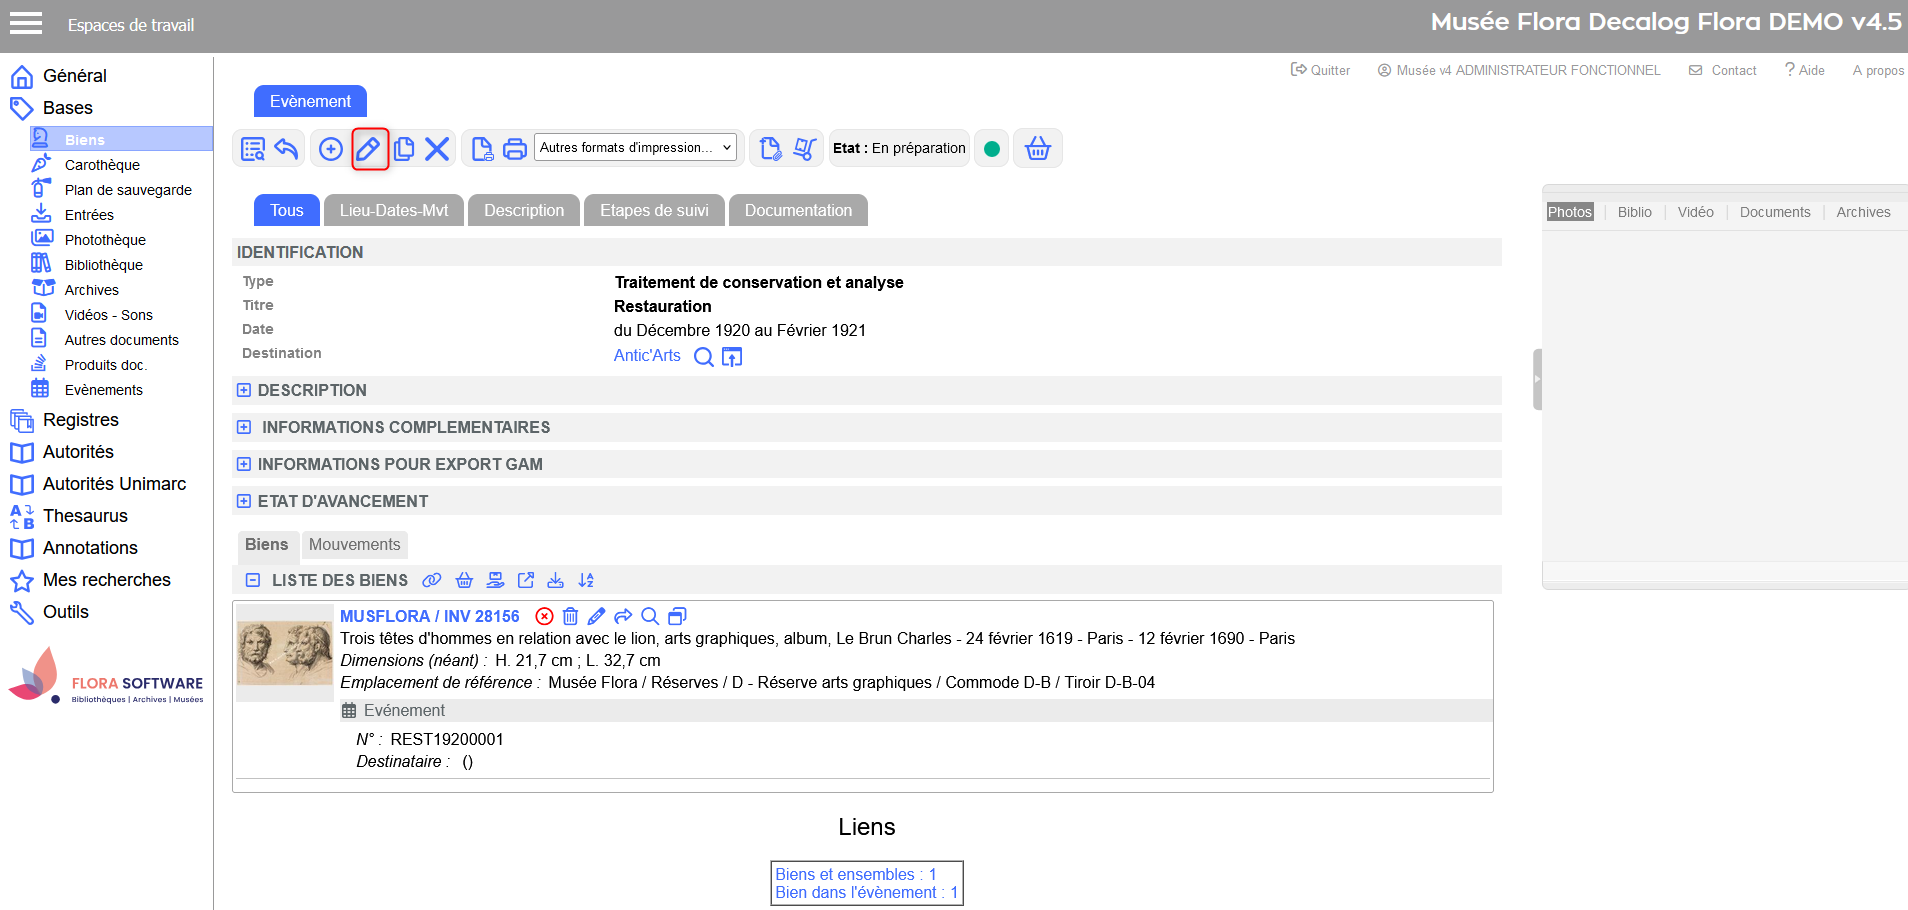Expand the ETAT D'AVANCEMENT section

click(244, 501)
